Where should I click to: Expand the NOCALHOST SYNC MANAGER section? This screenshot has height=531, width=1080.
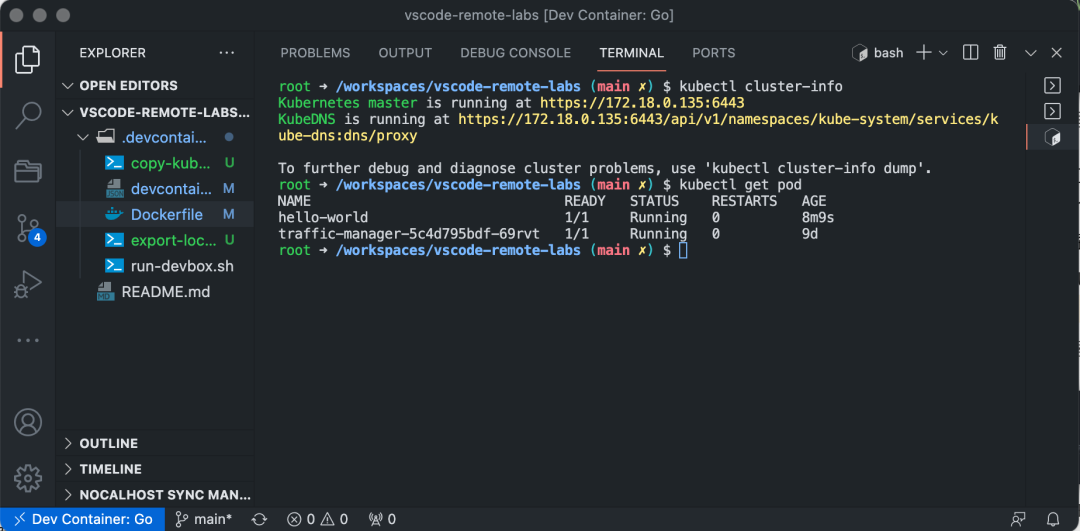[155, 494]
